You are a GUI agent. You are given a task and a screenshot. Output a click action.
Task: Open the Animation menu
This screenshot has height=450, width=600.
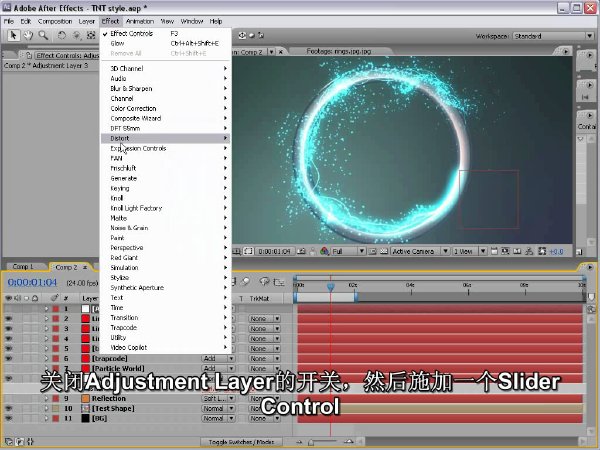point(140,21)
